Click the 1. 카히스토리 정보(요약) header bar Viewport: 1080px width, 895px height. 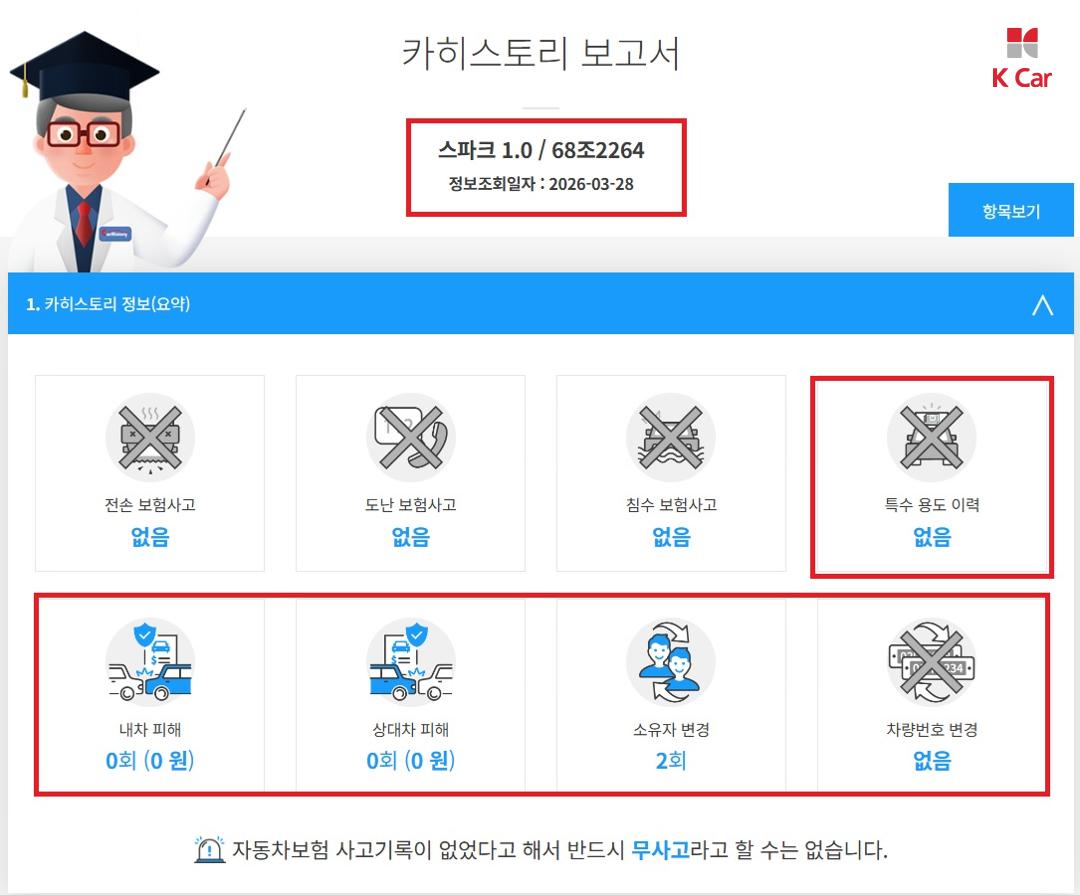pyautogui.click(x=541, y=303)
